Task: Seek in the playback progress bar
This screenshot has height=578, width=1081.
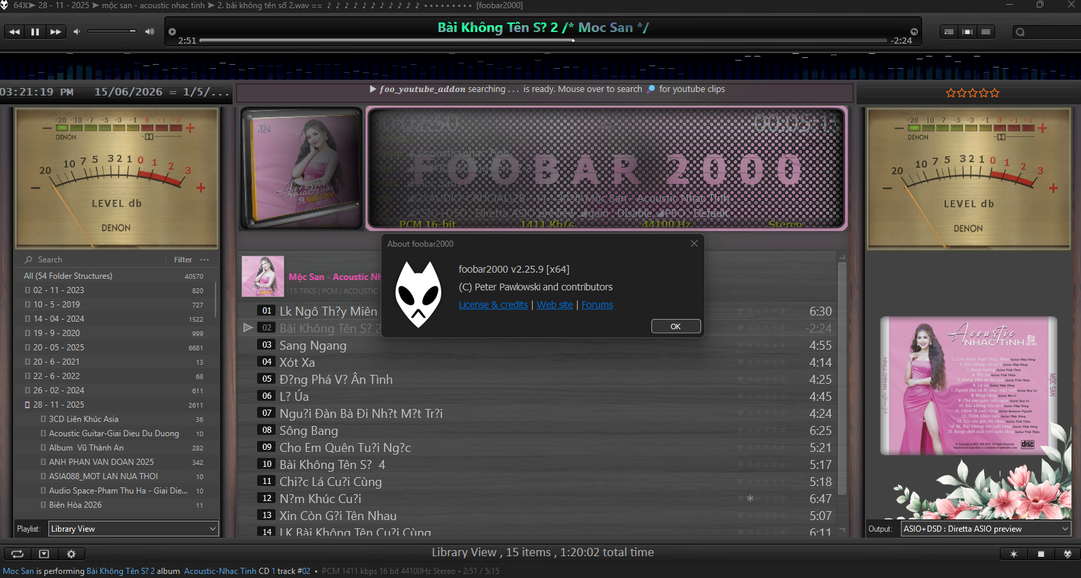Action: point(542,41)
